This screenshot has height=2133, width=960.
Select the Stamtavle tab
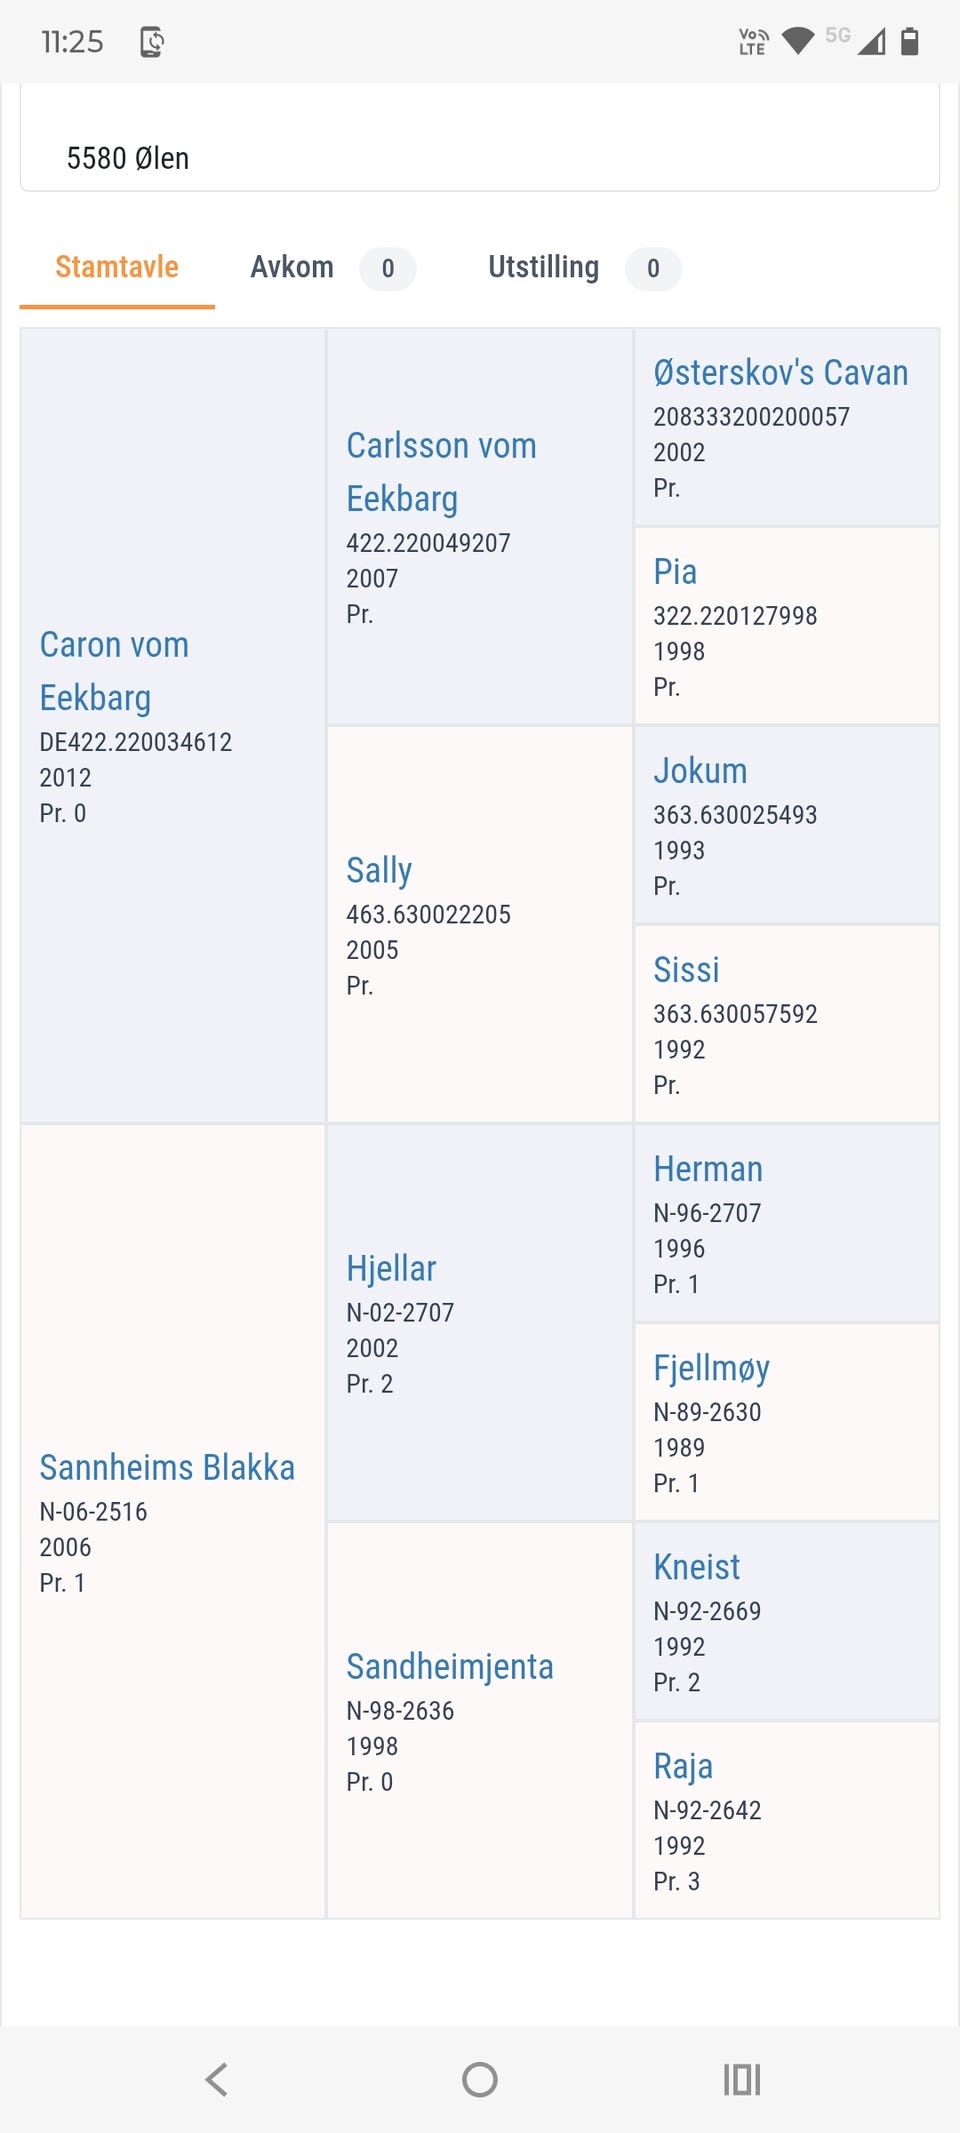tap(117, 267)
